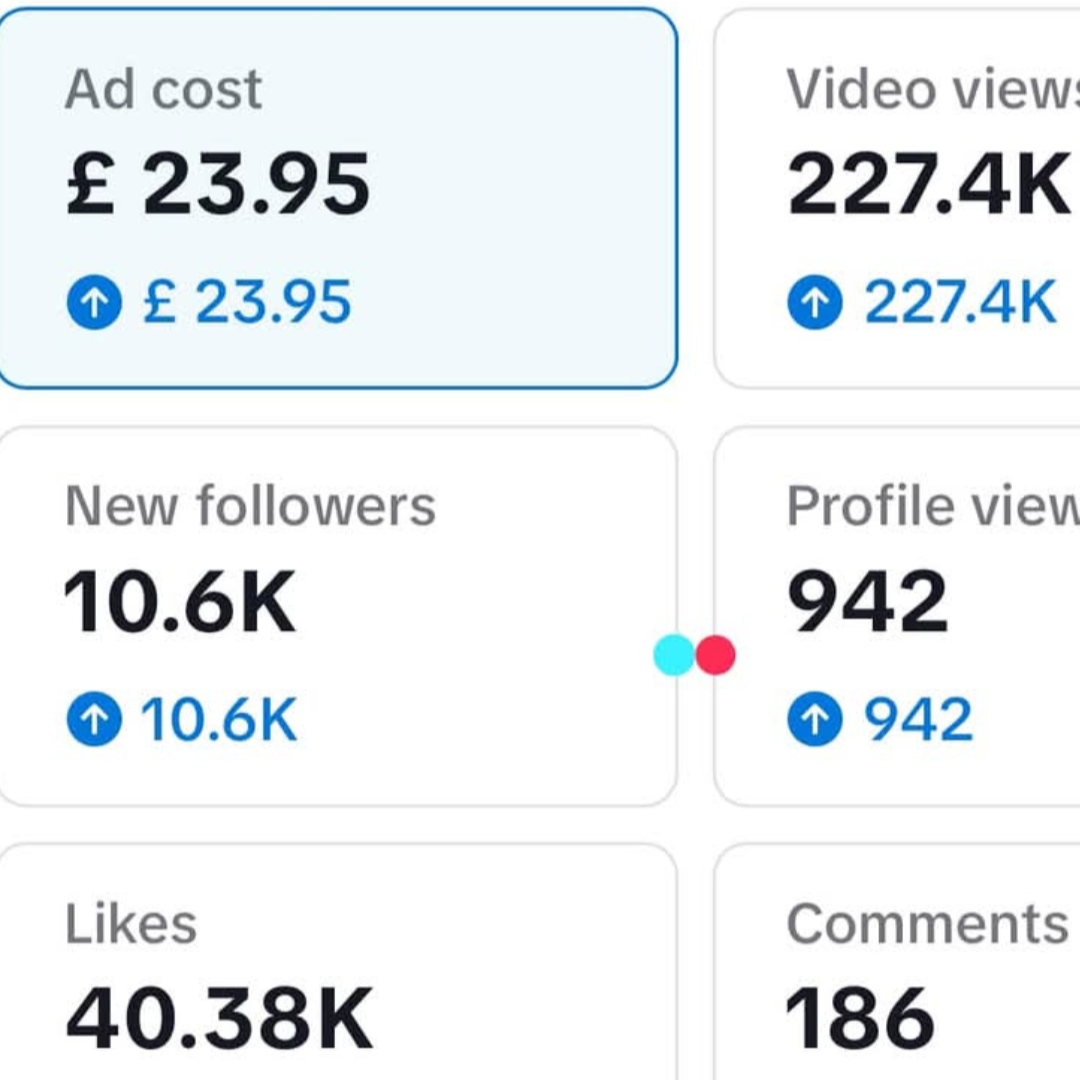Click the up-arrow icon beside blue 10.6K

(x=94, y=718)
